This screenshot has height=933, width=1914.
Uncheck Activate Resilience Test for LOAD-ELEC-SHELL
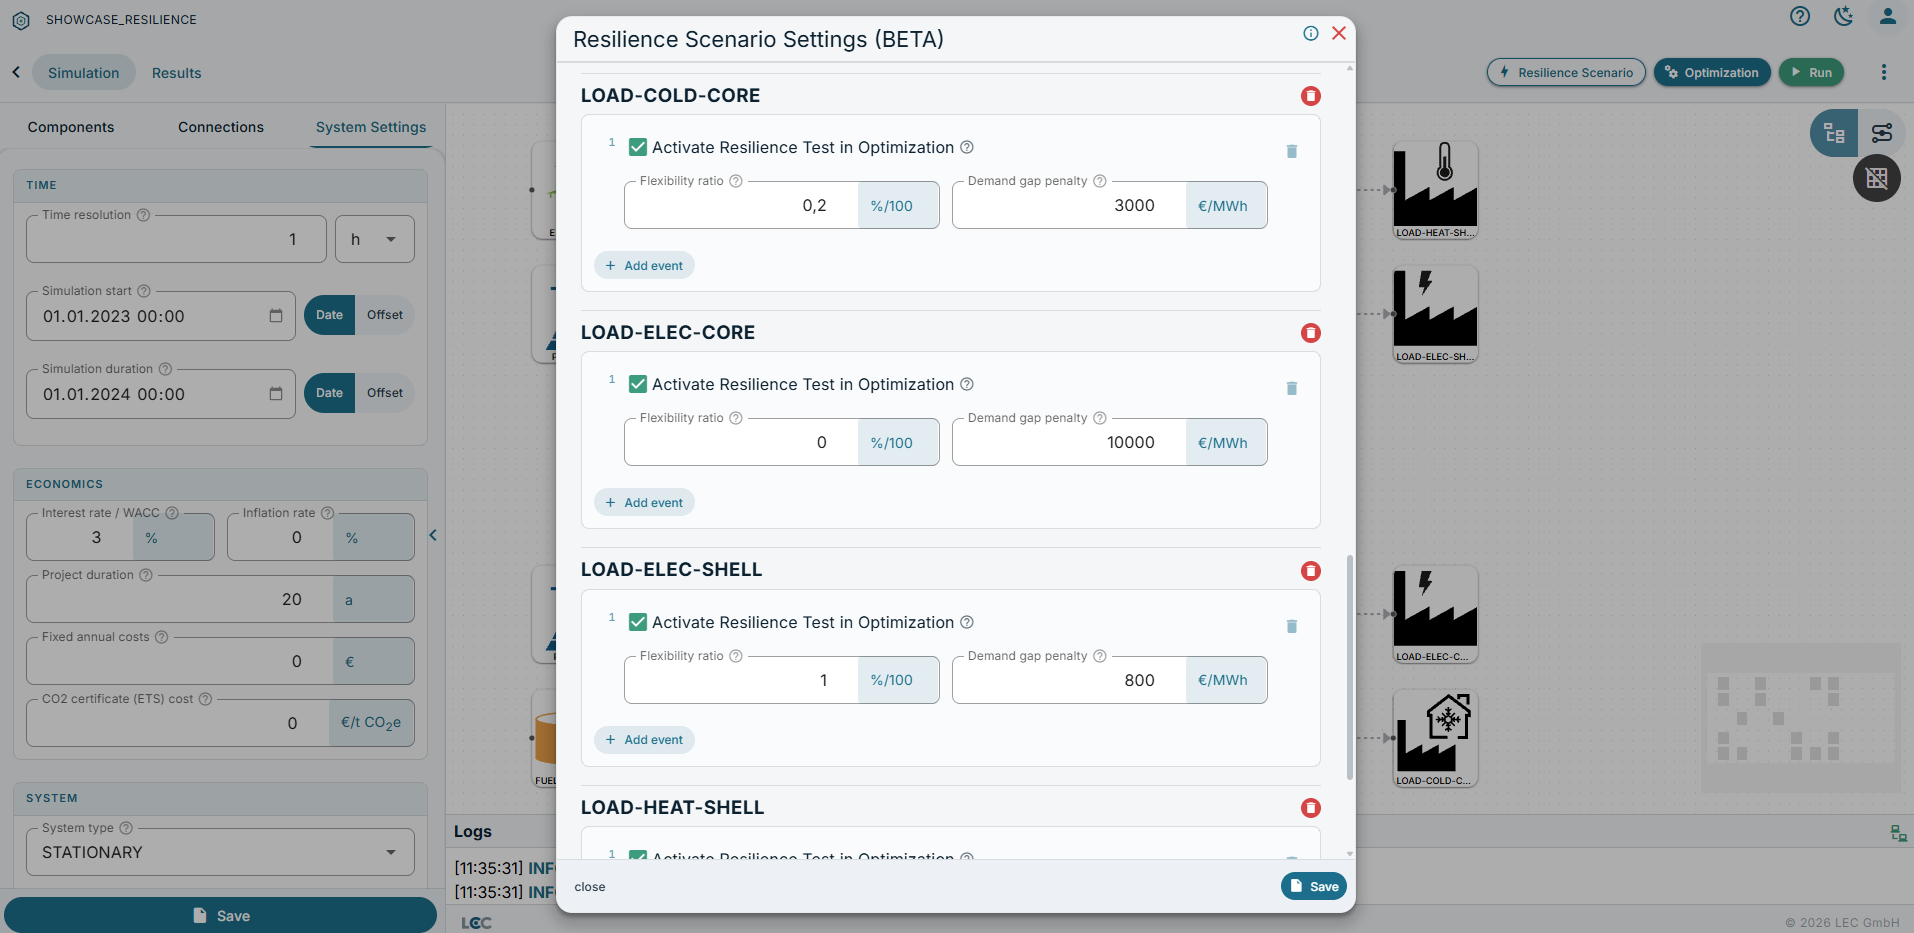(637, 622)
